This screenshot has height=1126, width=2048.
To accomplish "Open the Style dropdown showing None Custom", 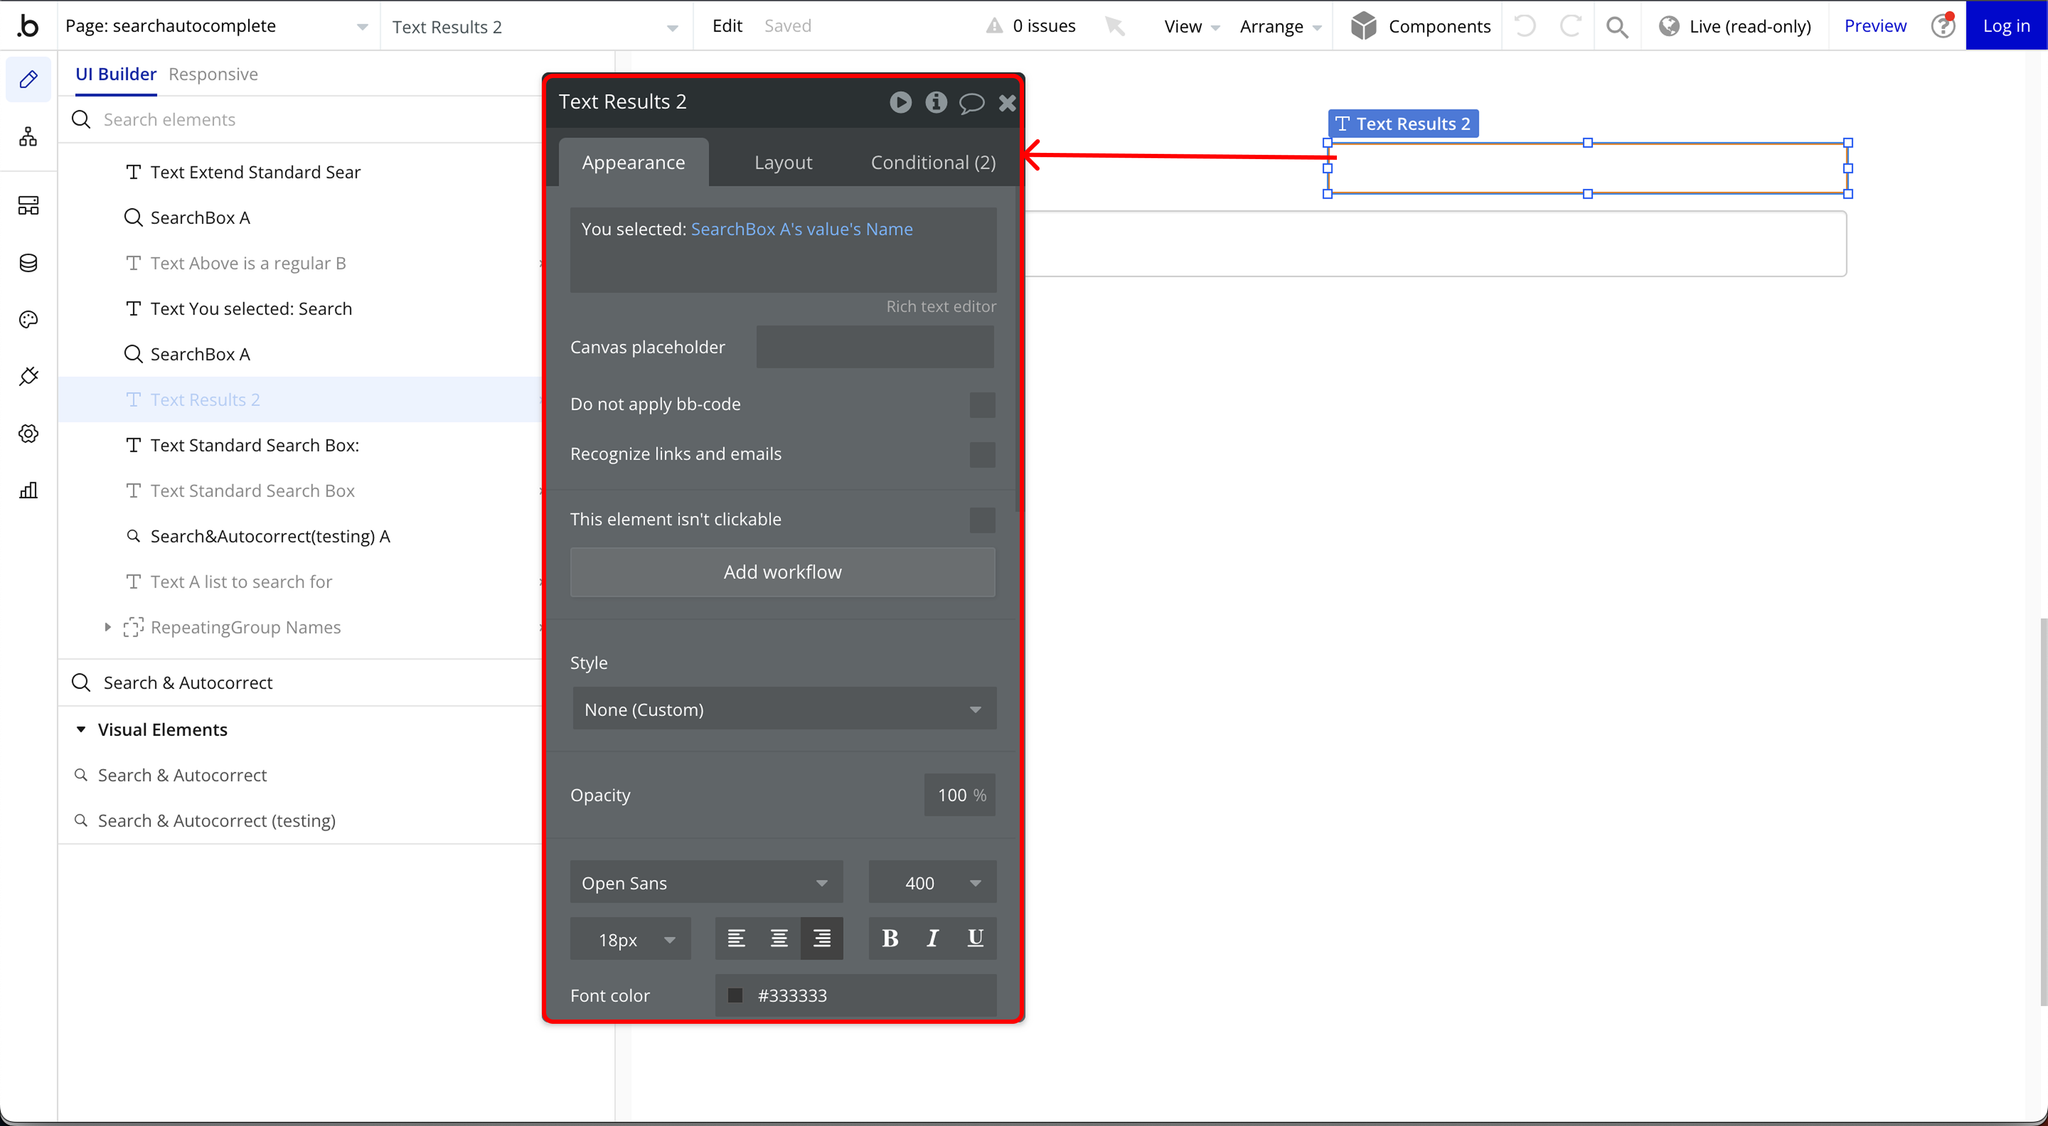I will (781, 709).
